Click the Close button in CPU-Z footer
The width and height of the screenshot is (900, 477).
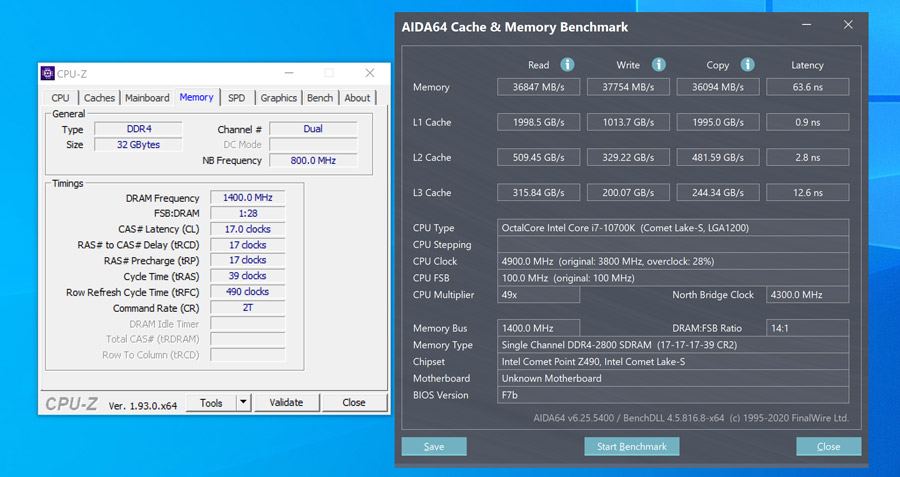coord(354,402)
